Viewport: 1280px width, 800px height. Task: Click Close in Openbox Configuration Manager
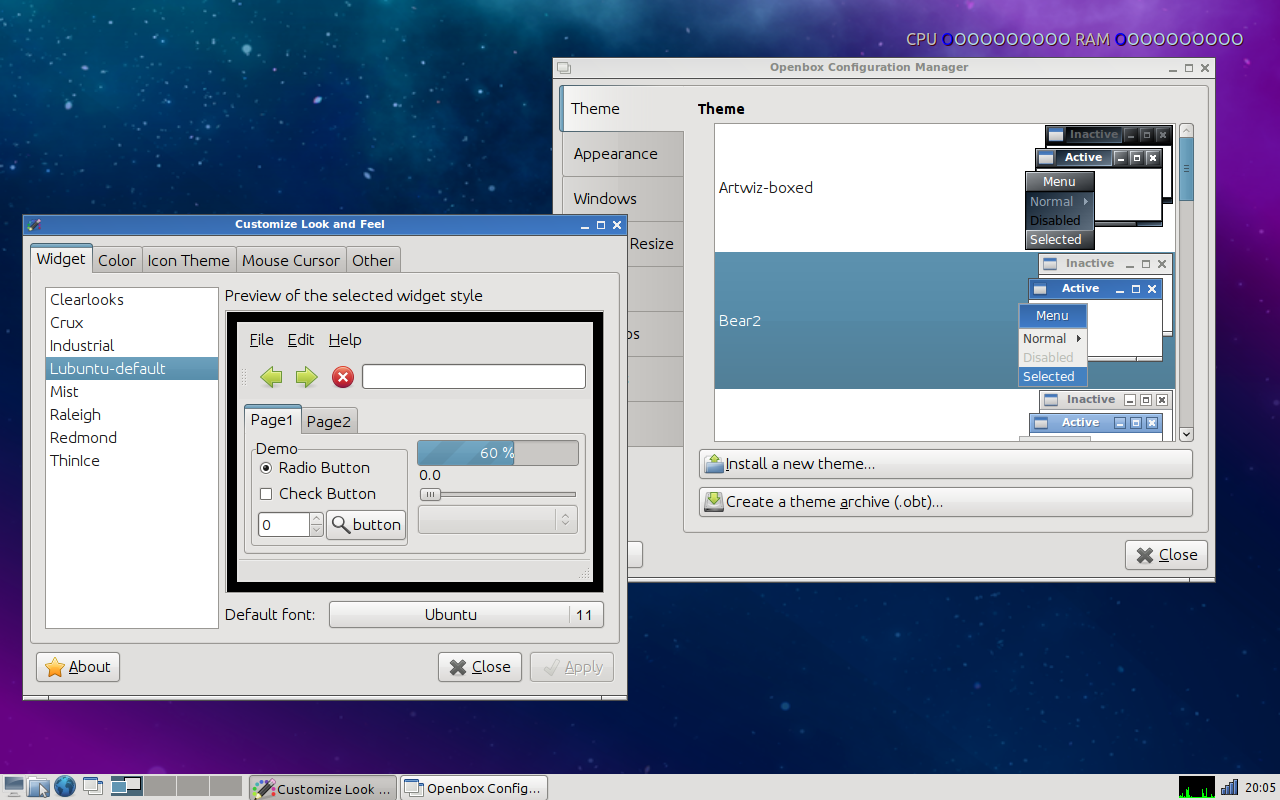click(x=1167, y=555)
